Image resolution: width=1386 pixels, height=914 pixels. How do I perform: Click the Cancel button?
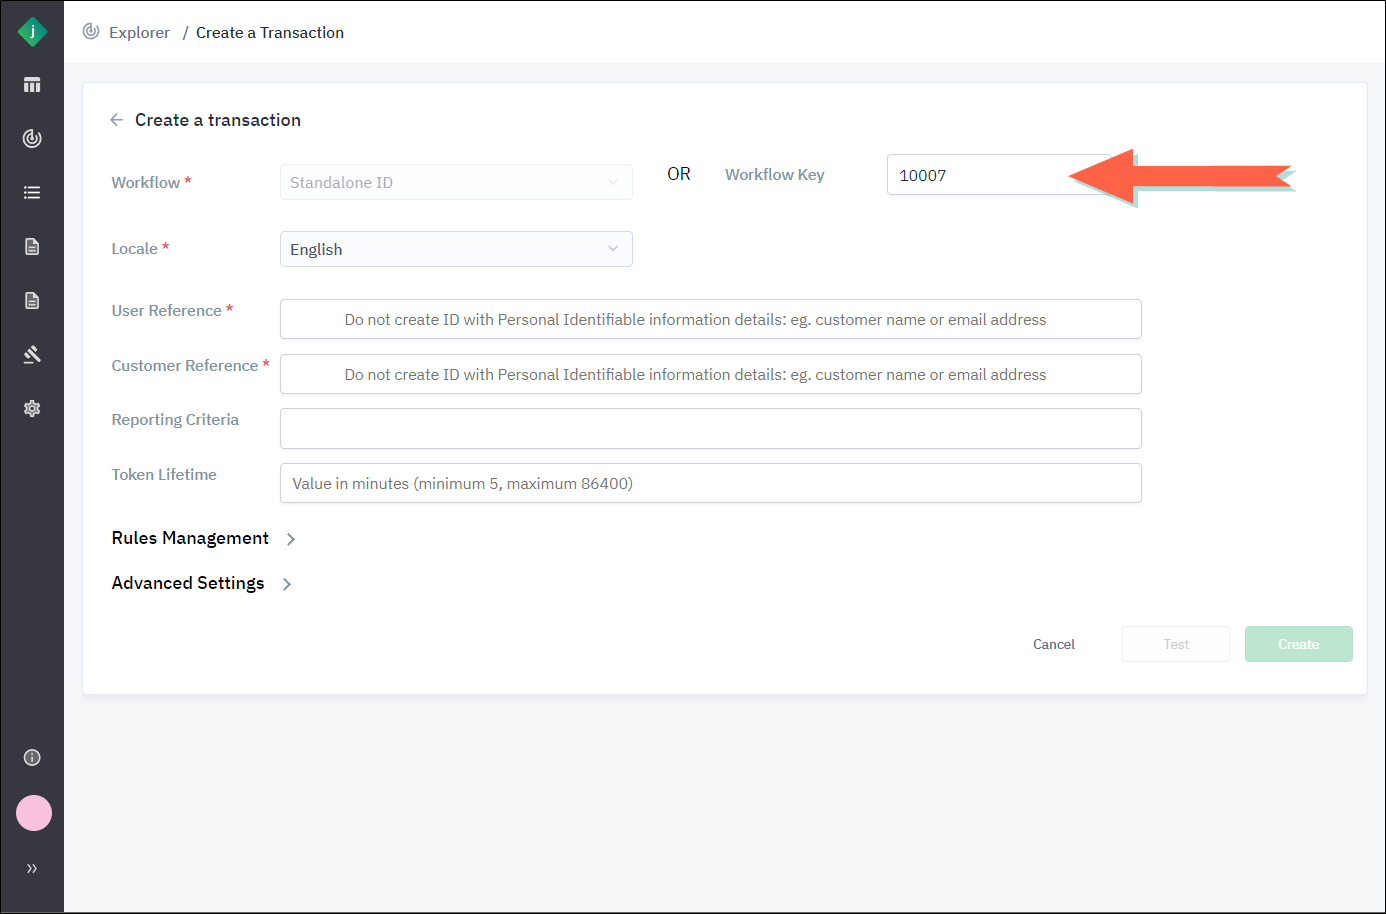point(1053,645)
